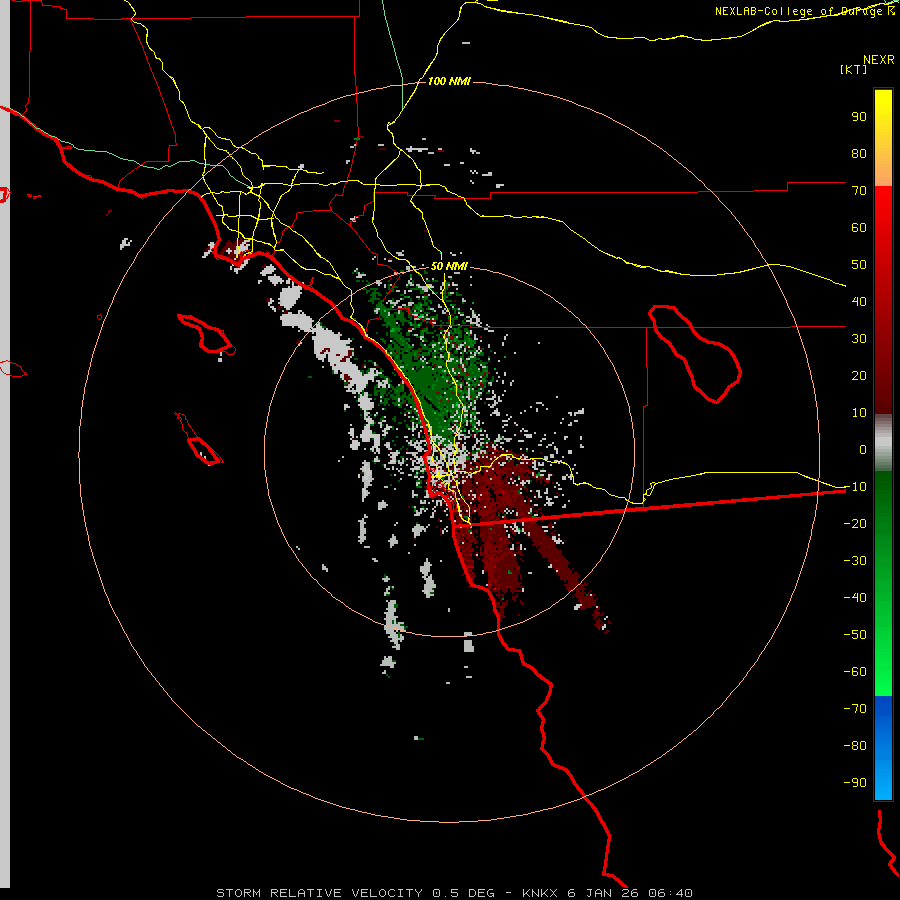Click the STORM RELATIVE VELOCITY caption text

pyautogui.click(x=319, y=893)
